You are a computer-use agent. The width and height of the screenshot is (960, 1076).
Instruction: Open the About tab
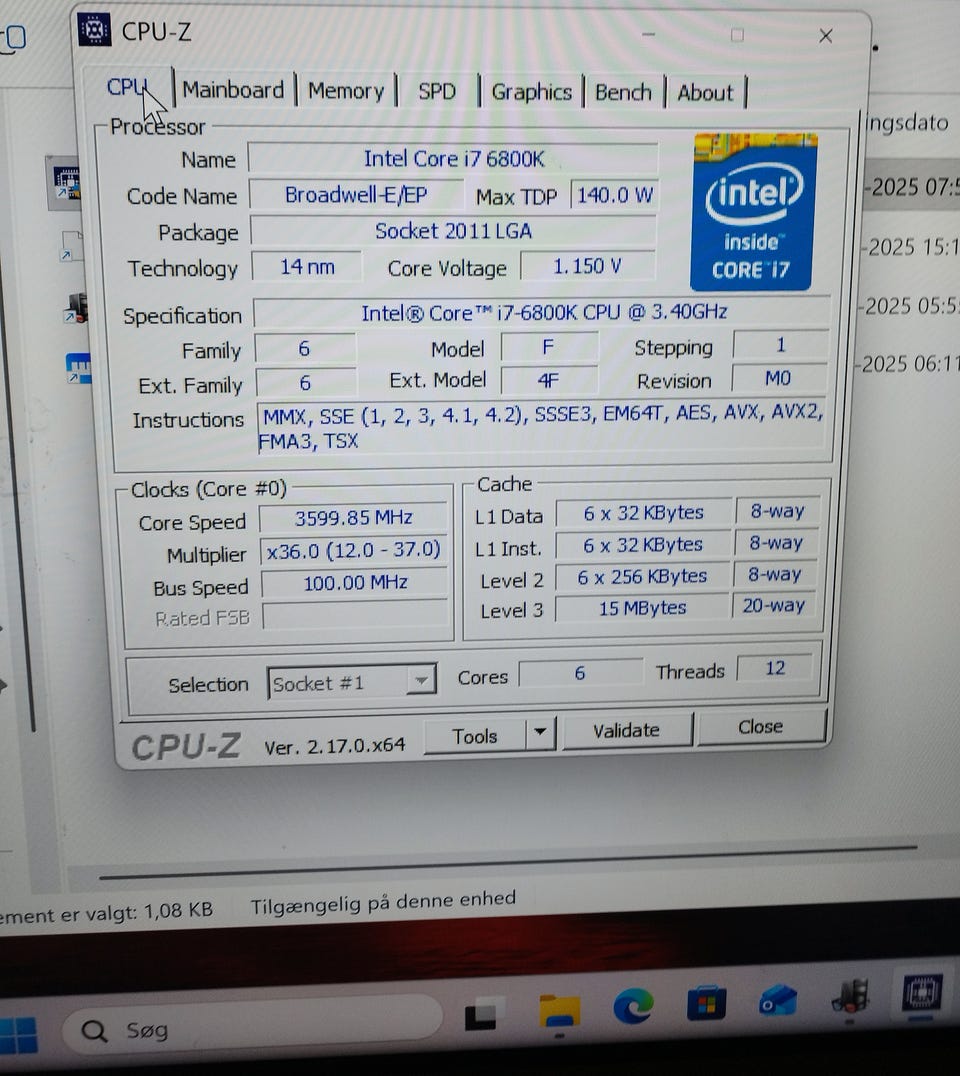(705, 93)
